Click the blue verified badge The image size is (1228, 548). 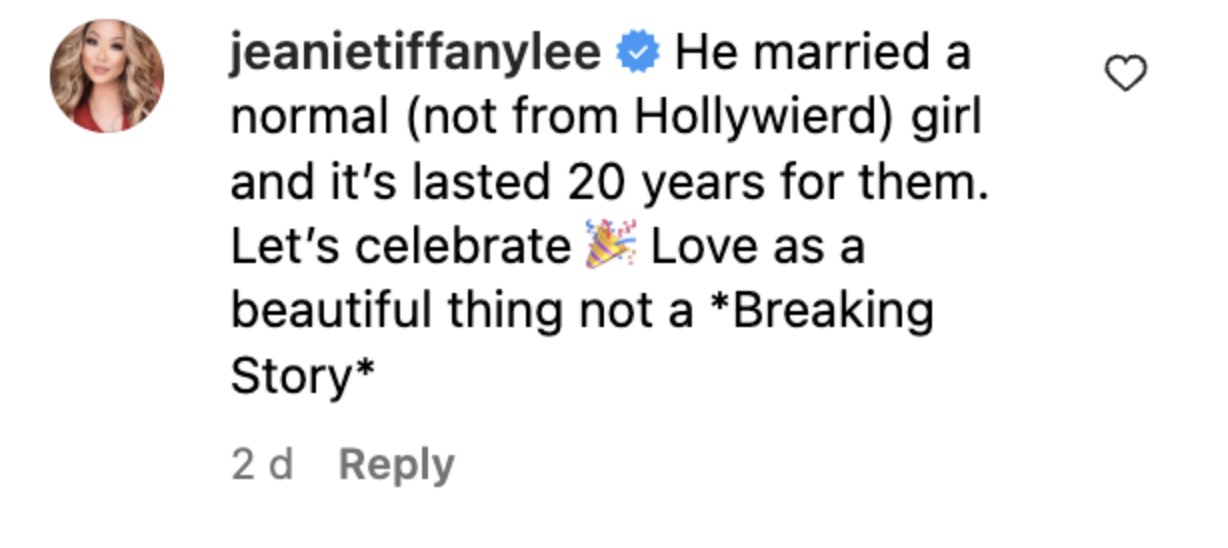point(638,54)
